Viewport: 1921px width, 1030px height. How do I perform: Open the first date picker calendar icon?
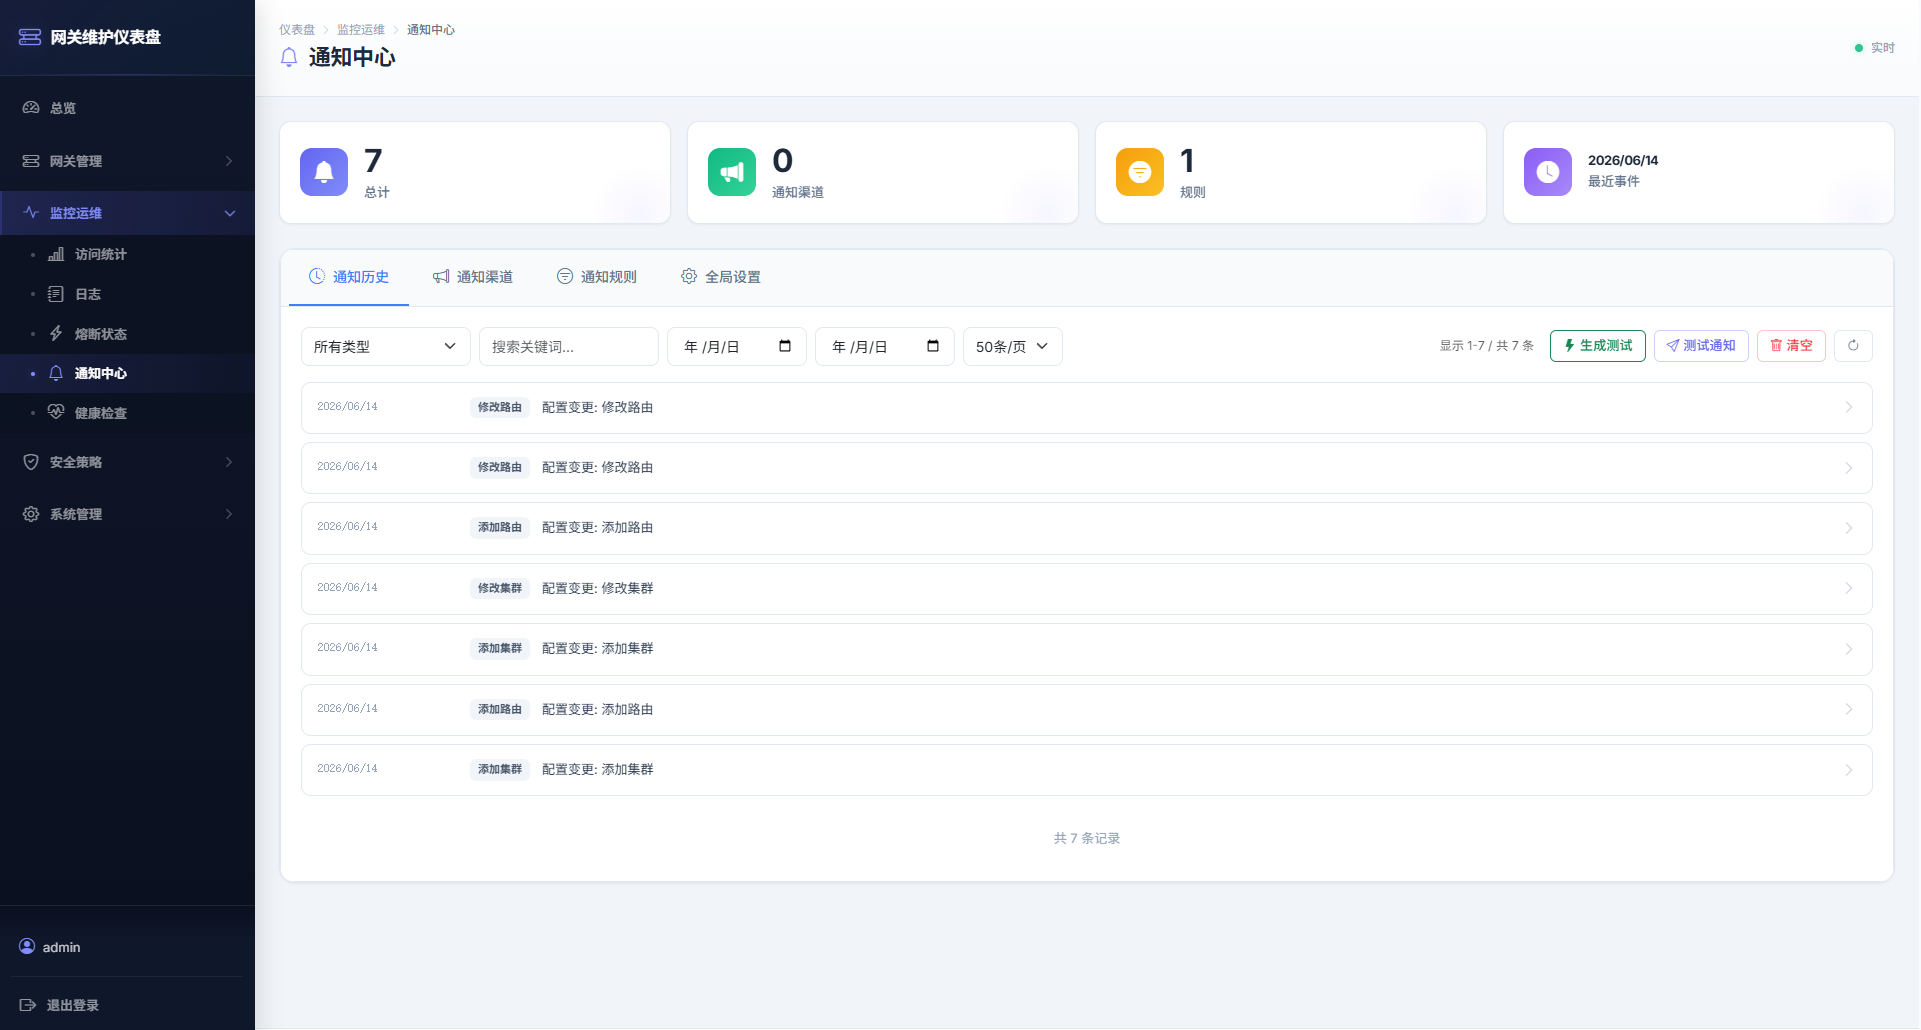[x=785, y=346]
